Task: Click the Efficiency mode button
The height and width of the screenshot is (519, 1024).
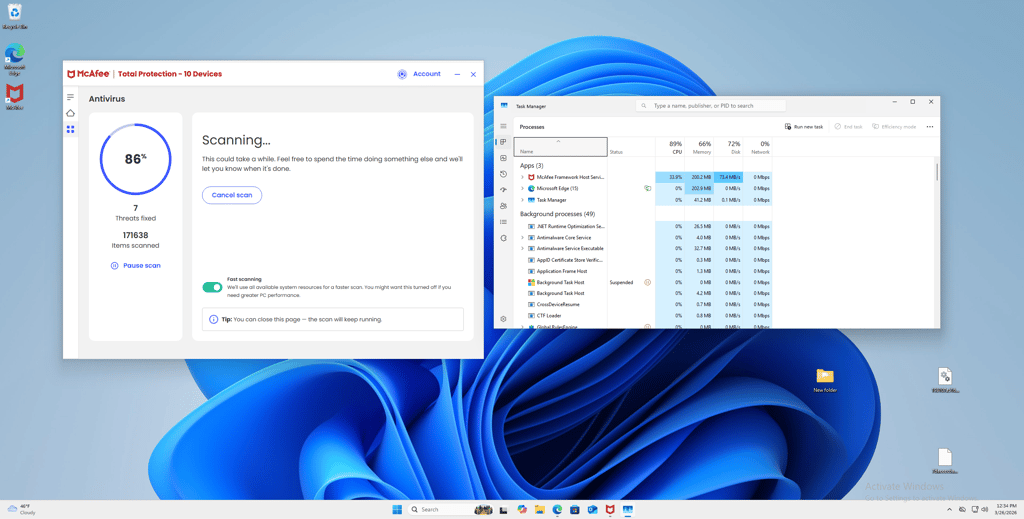Action: [894, 127]
